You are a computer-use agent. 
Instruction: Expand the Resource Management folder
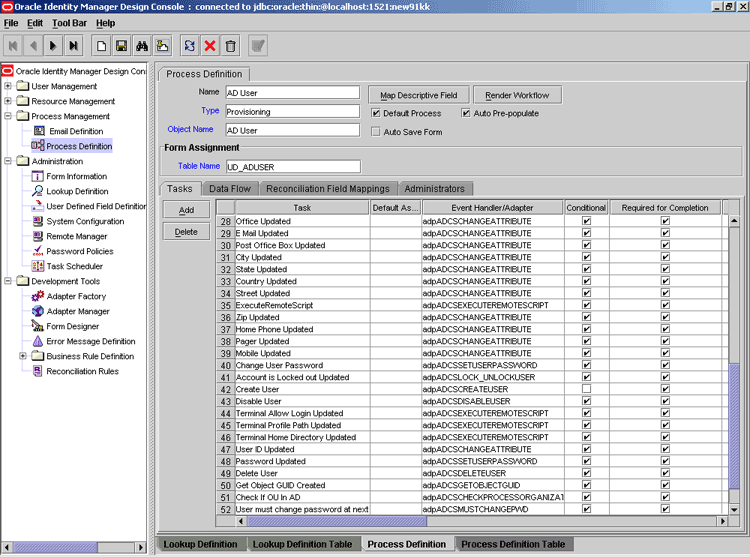pyautogui.click(x=8, y=101)
